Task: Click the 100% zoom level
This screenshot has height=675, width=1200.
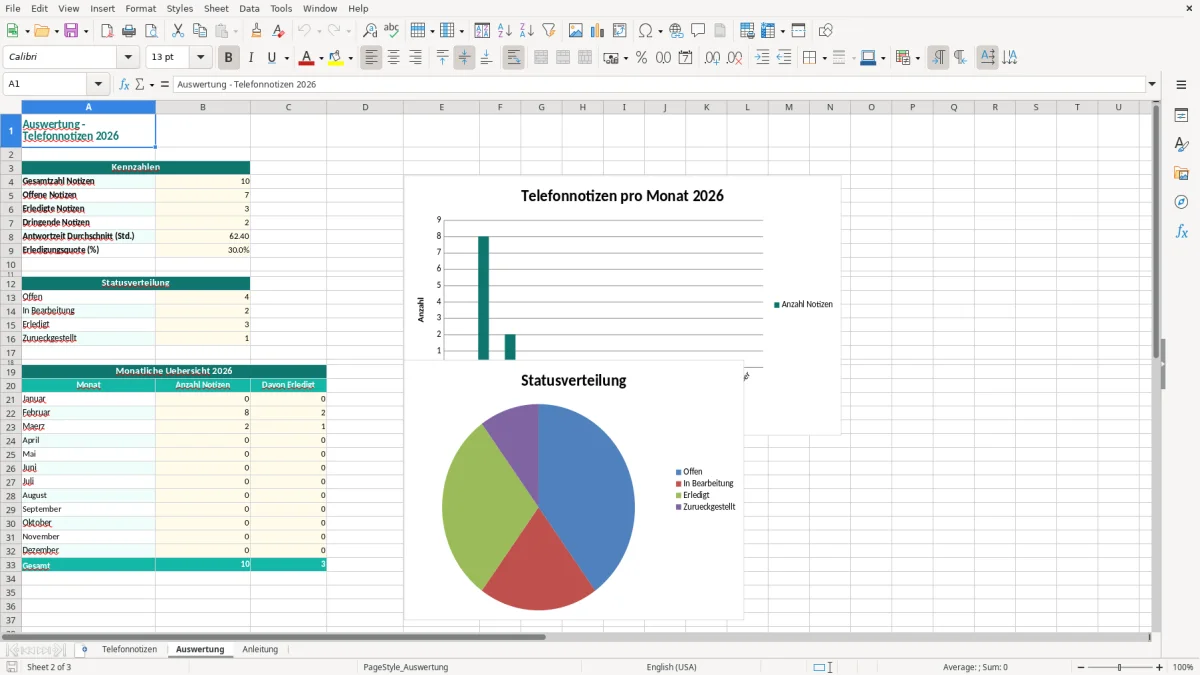Action: pos(1183,667)
